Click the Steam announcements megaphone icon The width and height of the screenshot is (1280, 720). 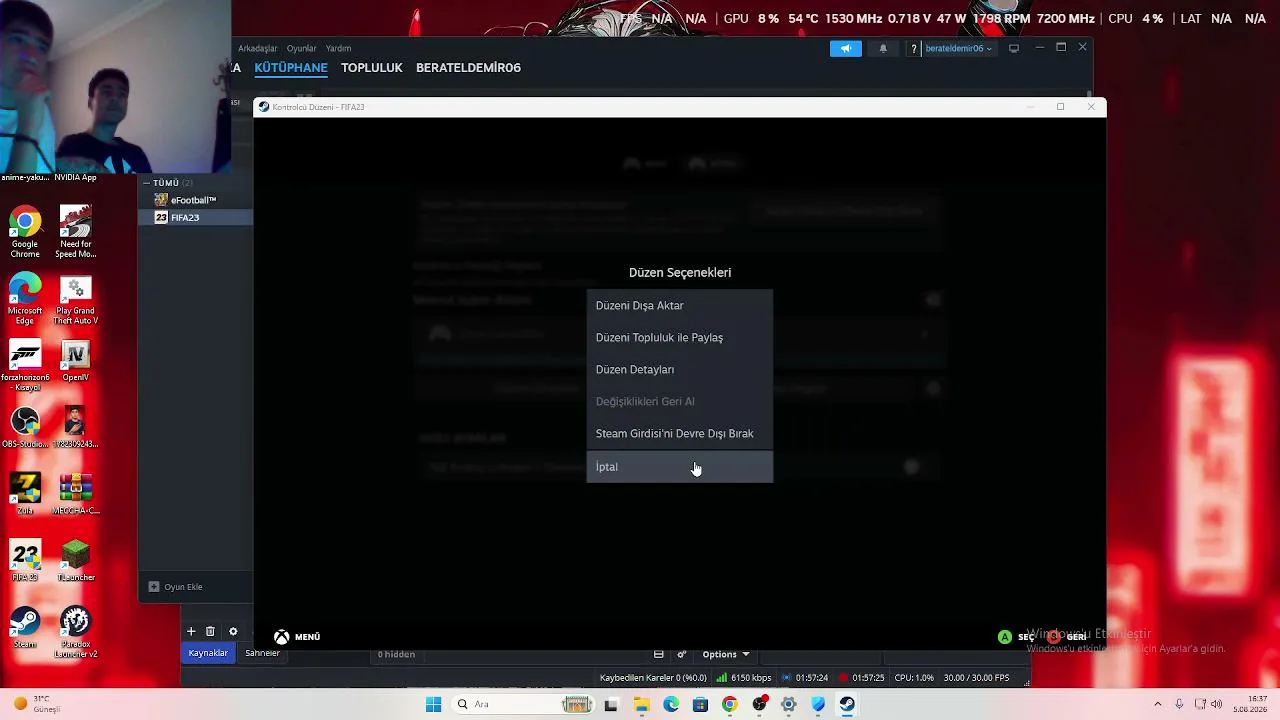coord(845,48)
